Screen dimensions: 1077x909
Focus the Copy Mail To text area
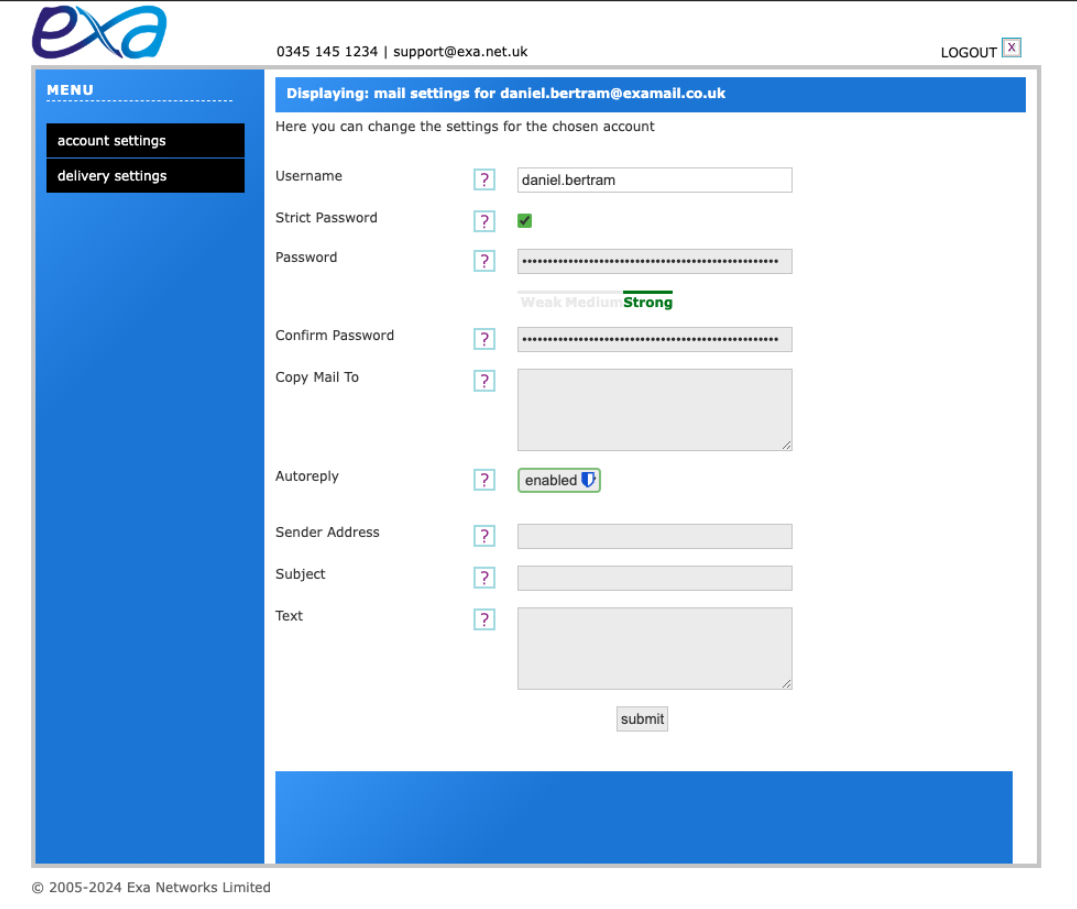click(x=654, y=410)
